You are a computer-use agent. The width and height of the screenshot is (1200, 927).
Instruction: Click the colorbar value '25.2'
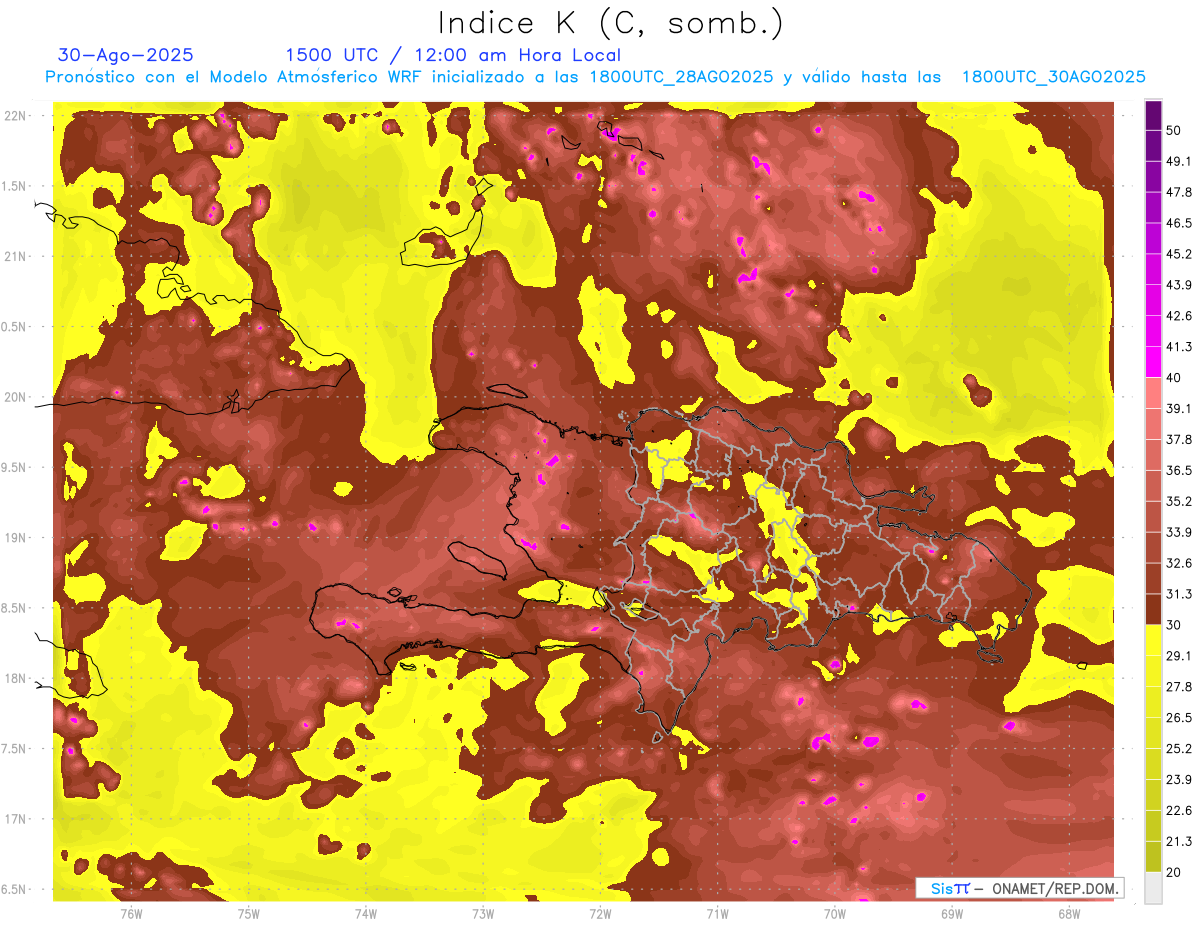coord(1179,749)
